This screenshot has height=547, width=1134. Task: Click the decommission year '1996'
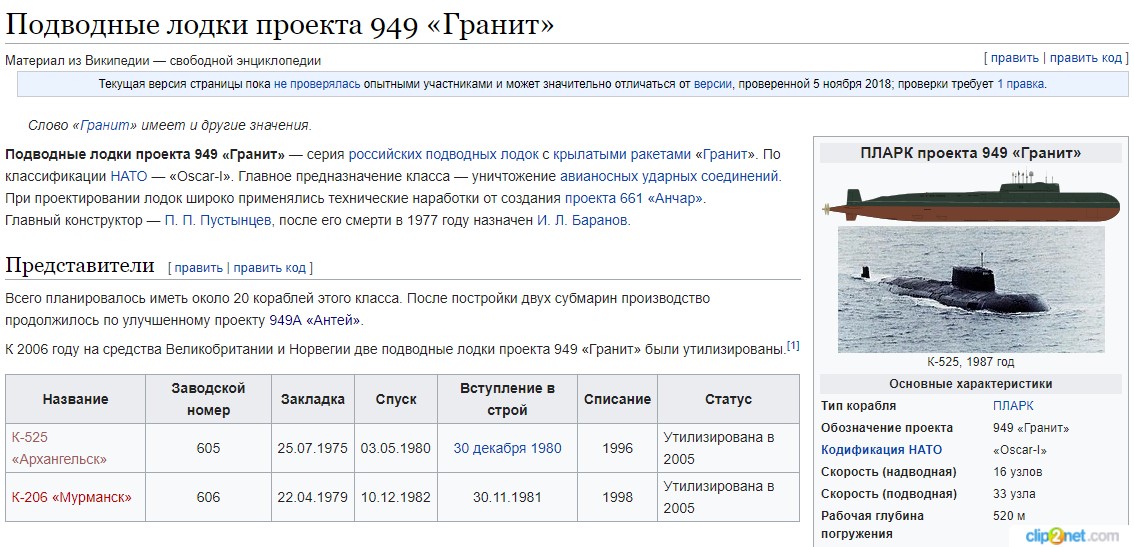click(x=618, y=449)
